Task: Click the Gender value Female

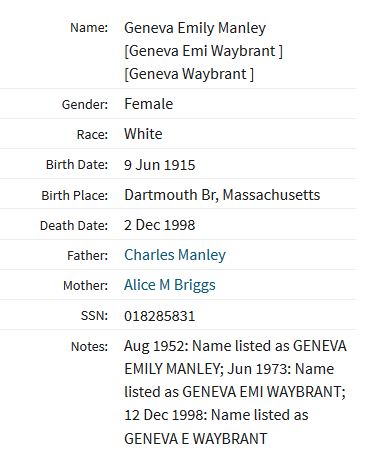Action: (149, 104)
